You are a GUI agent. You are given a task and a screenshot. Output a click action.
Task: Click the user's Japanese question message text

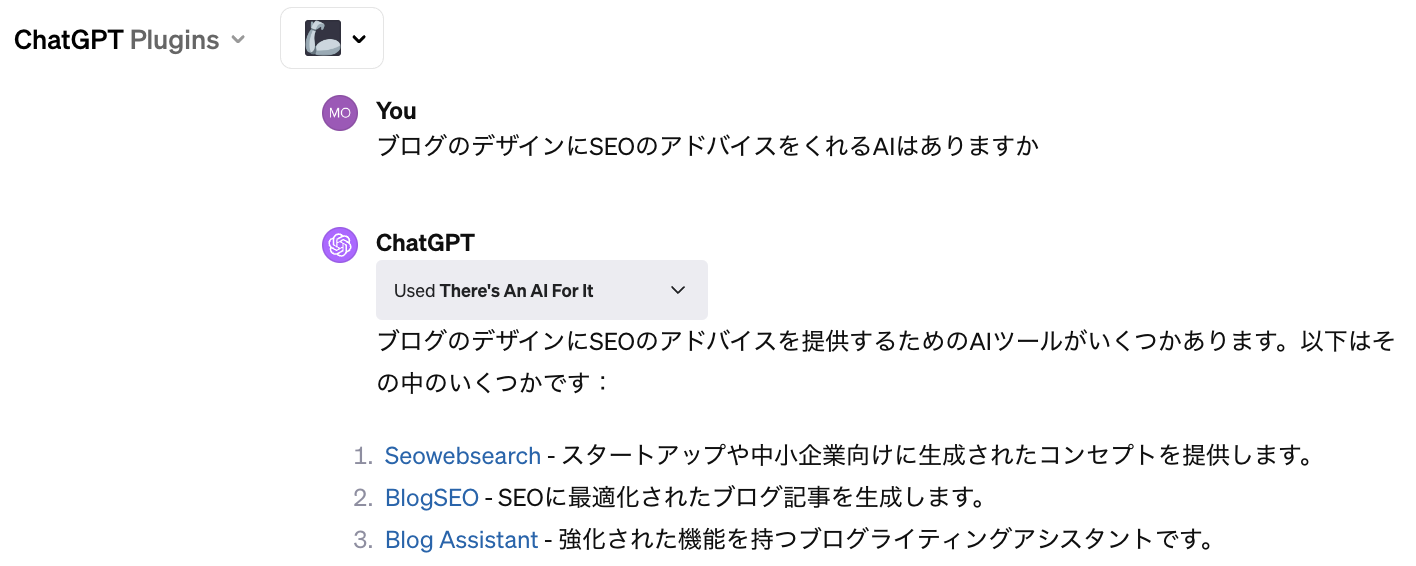tap(707, 147)
